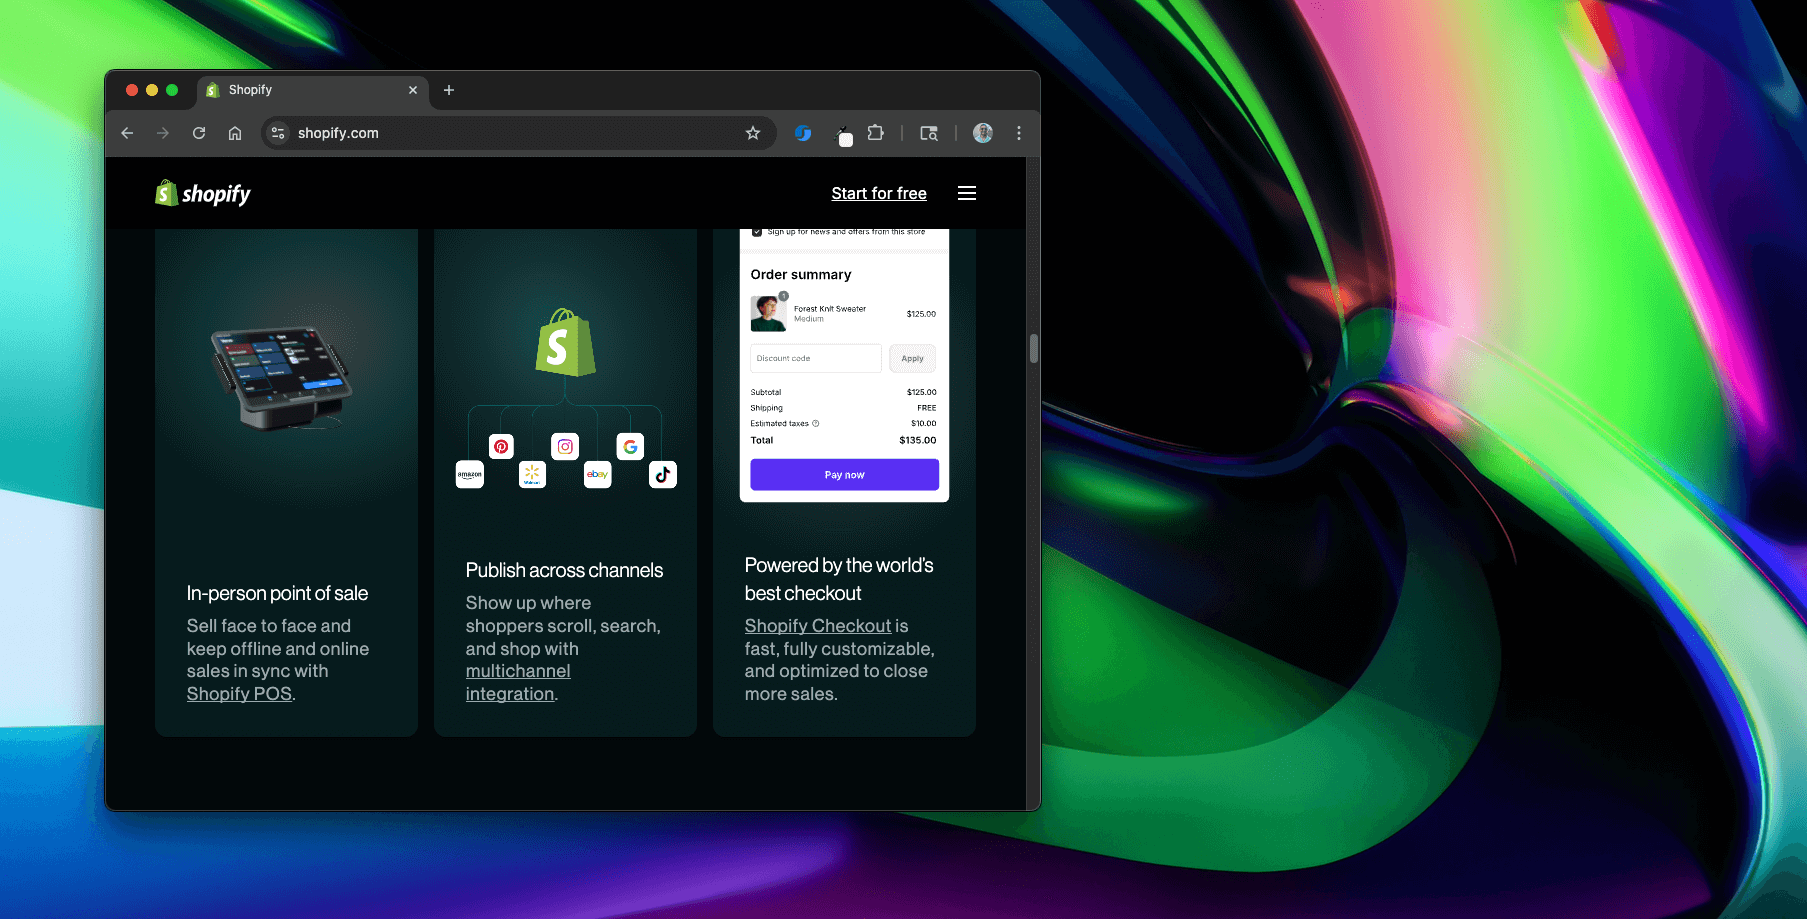Bookmark this page with the star icon
This screenshot has height=919, width=1807.
pyautogui.click(x=753, y=133)
